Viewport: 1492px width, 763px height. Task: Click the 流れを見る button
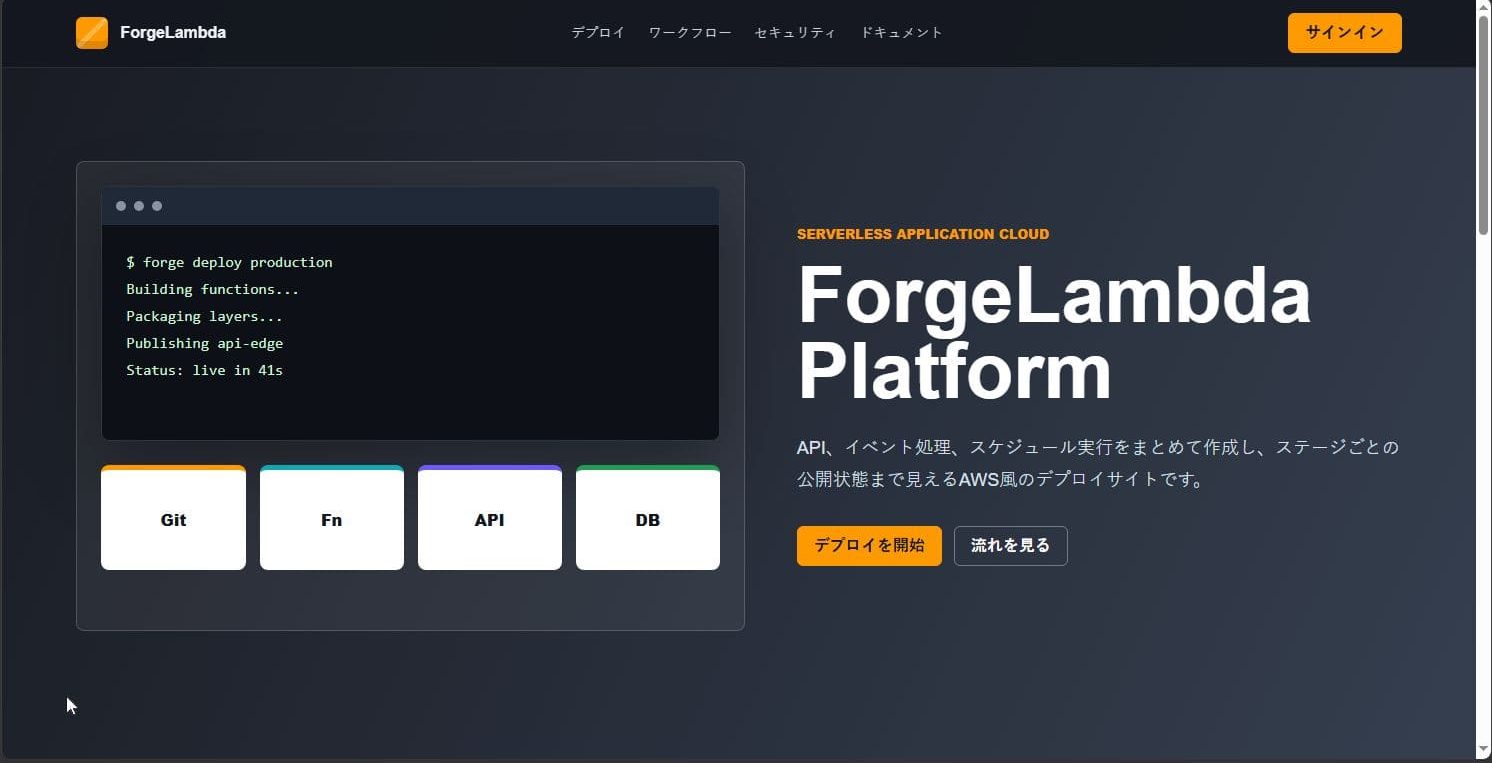pos(1011,546)
